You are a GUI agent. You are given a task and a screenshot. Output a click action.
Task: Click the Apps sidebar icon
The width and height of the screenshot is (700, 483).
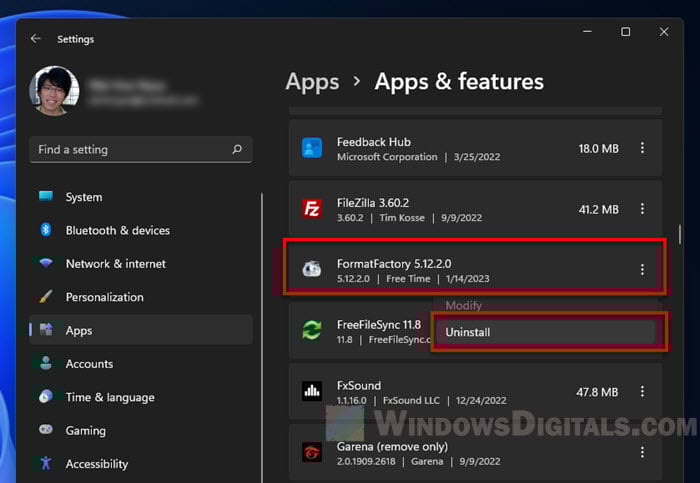tap(46, 329)
